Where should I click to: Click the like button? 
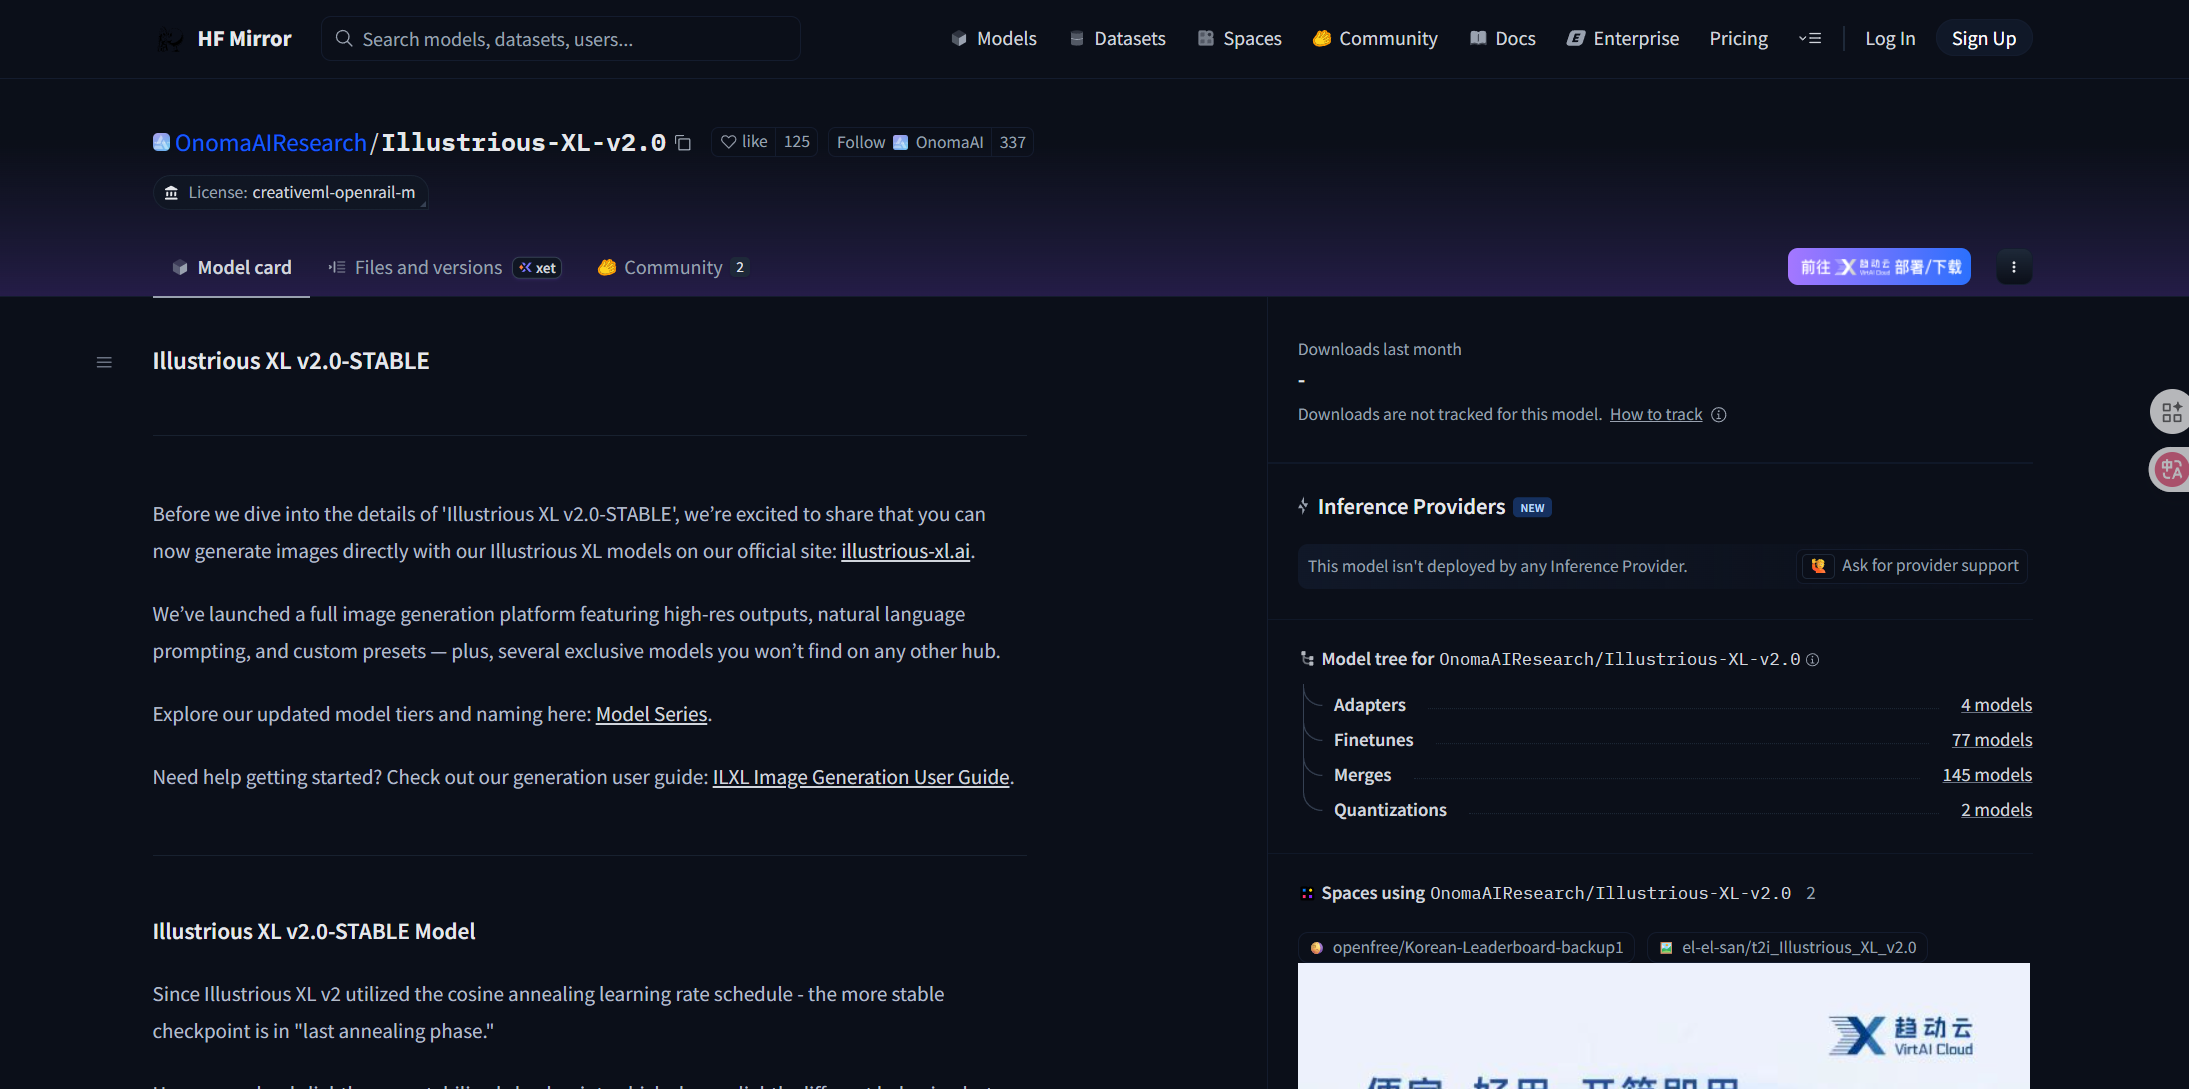click(x=744, y=142)
